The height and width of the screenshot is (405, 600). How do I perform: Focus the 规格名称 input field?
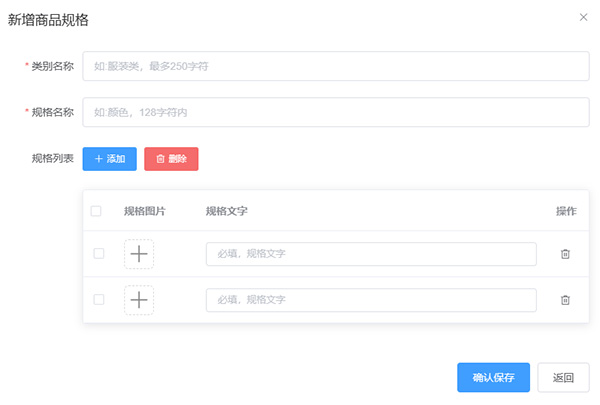[x=335, y=112]
